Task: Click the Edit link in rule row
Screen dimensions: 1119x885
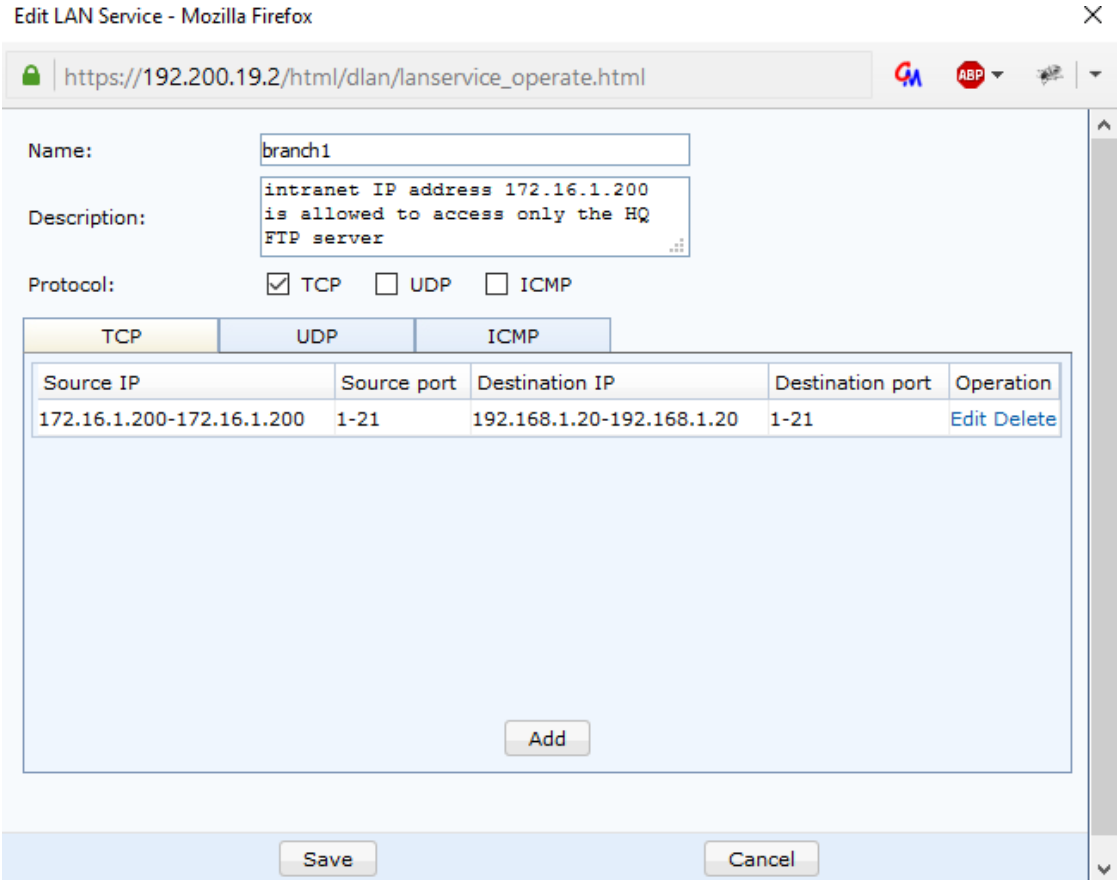Action: [968, 419]
